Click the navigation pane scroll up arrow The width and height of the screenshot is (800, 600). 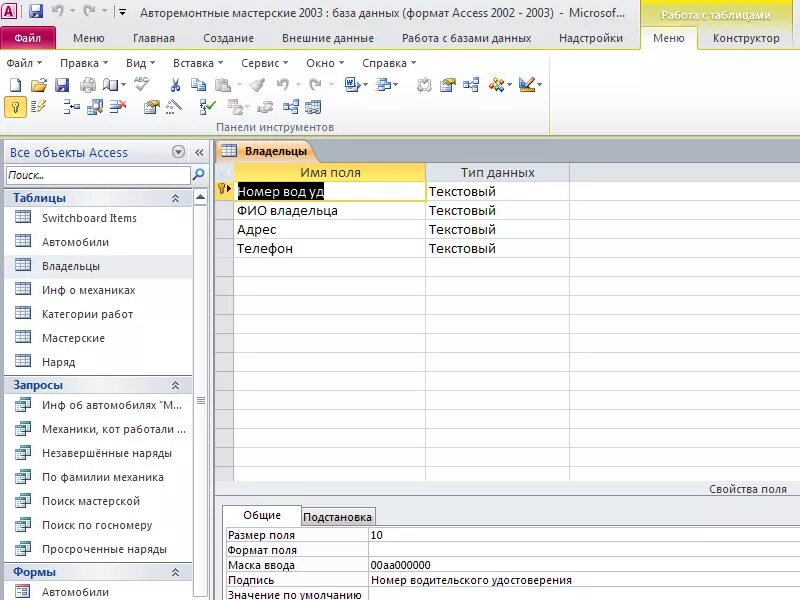[201, 197]
